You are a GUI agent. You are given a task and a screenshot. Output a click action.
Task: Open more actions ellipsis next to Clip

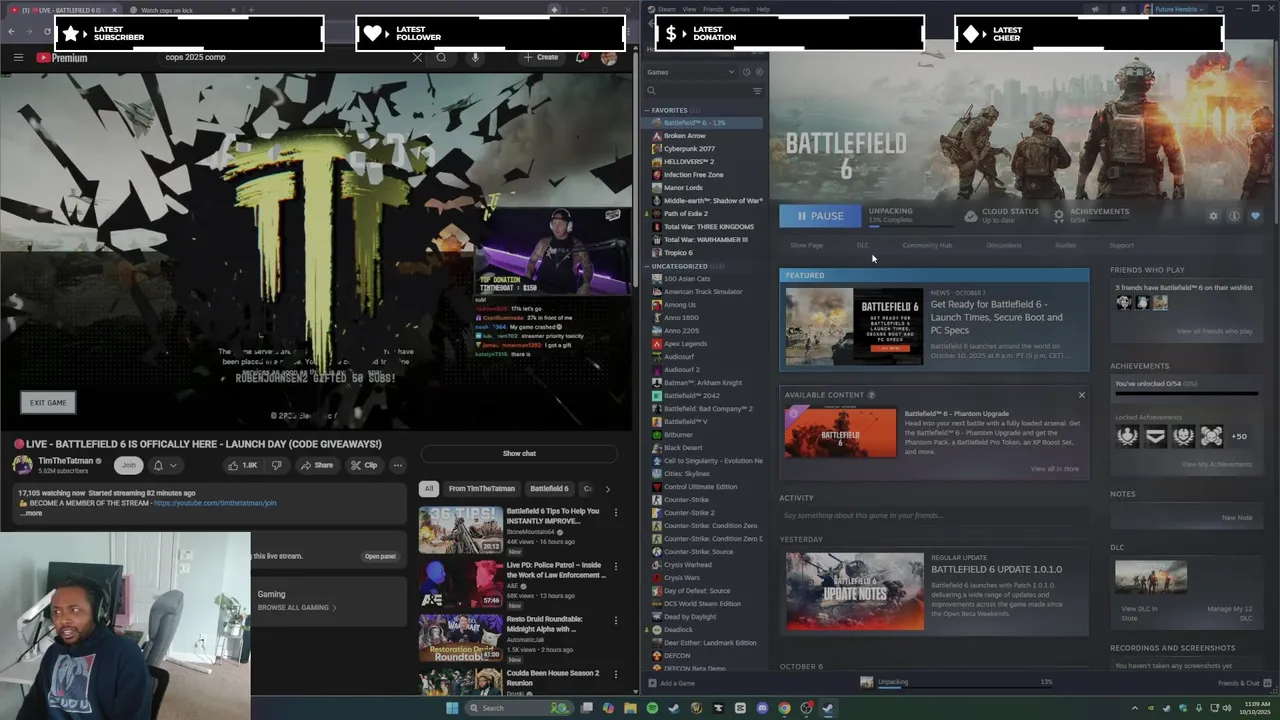point(397,465)
